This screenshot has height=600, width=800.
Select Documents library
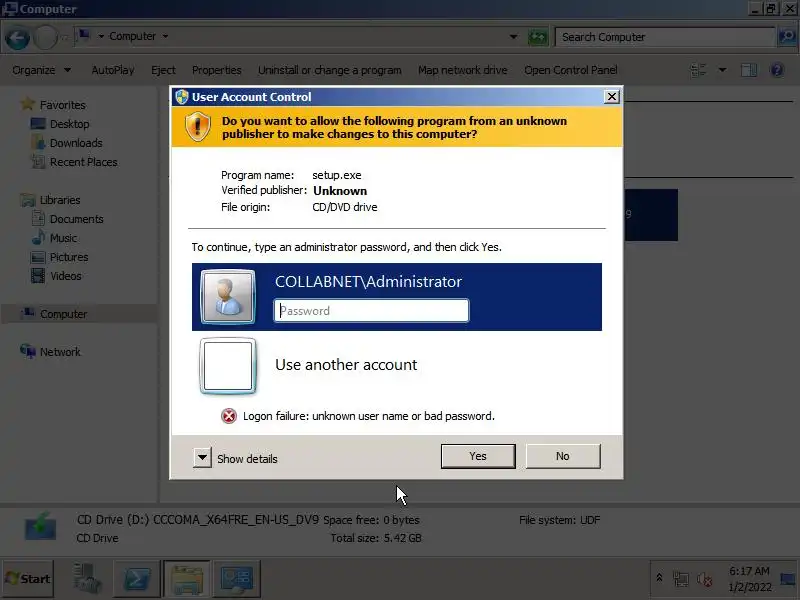click(x=77, y=219)
